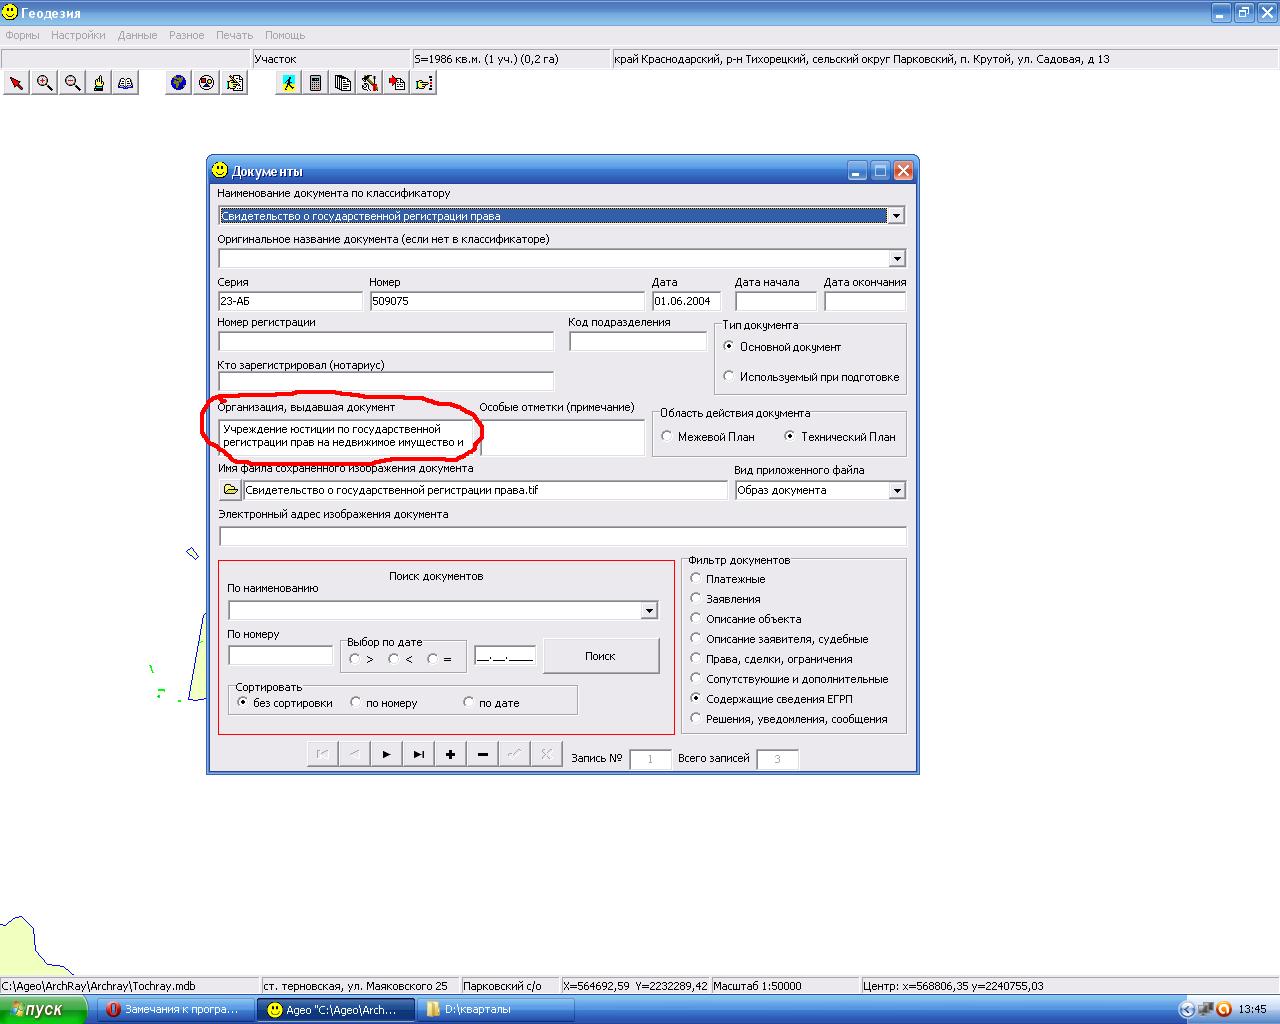Select the red arrow pointer tool
Image resolution: width=1280 pixels, height=1024 pixels.
pyautogui.click(x=16, y=83)
